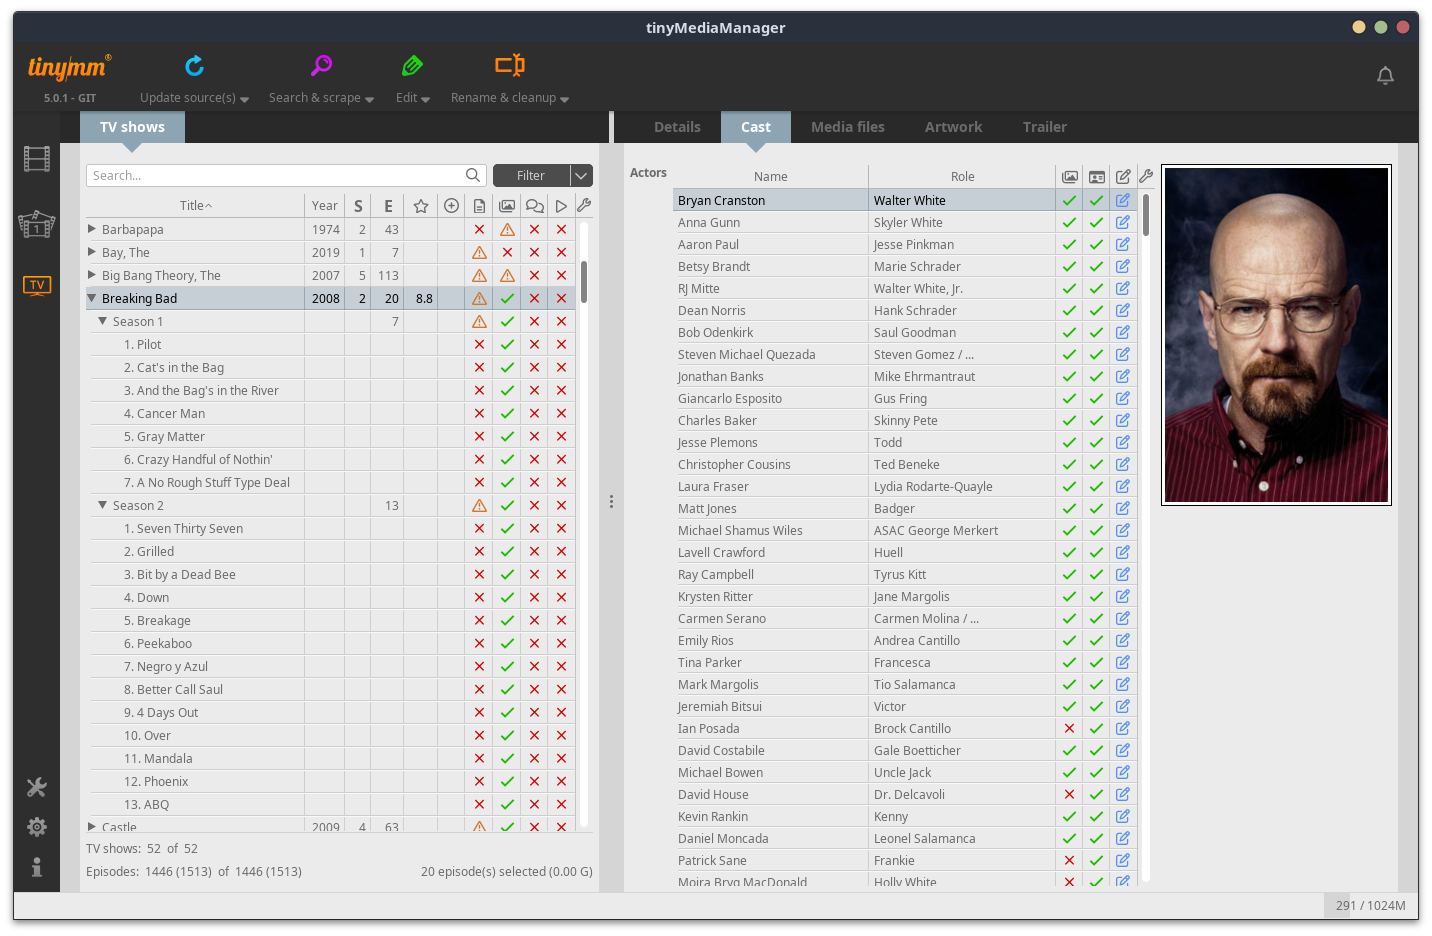Sort TV shows by Title column
1432x936 pixels.
(195, 206)
